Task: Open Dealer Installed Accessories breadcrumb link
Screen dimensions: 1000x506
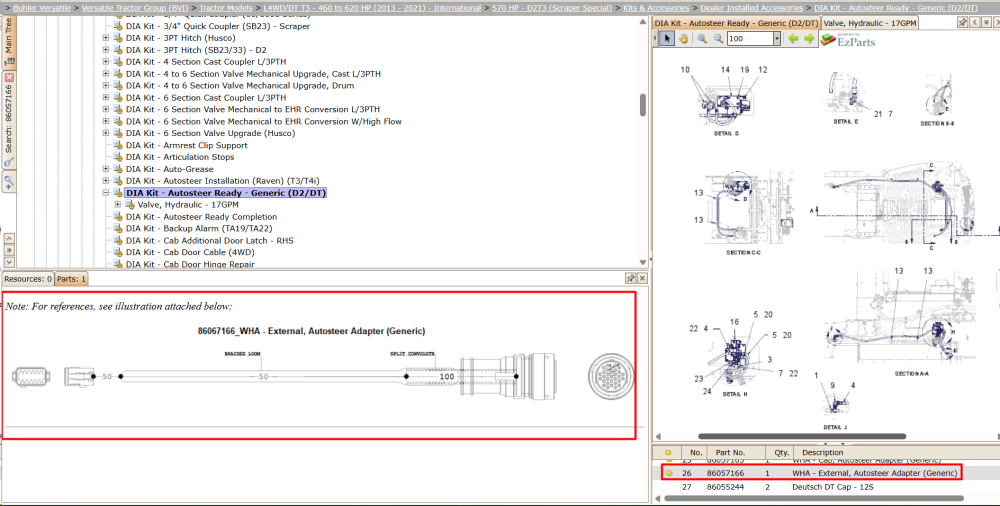Action: tap(751, 8)
